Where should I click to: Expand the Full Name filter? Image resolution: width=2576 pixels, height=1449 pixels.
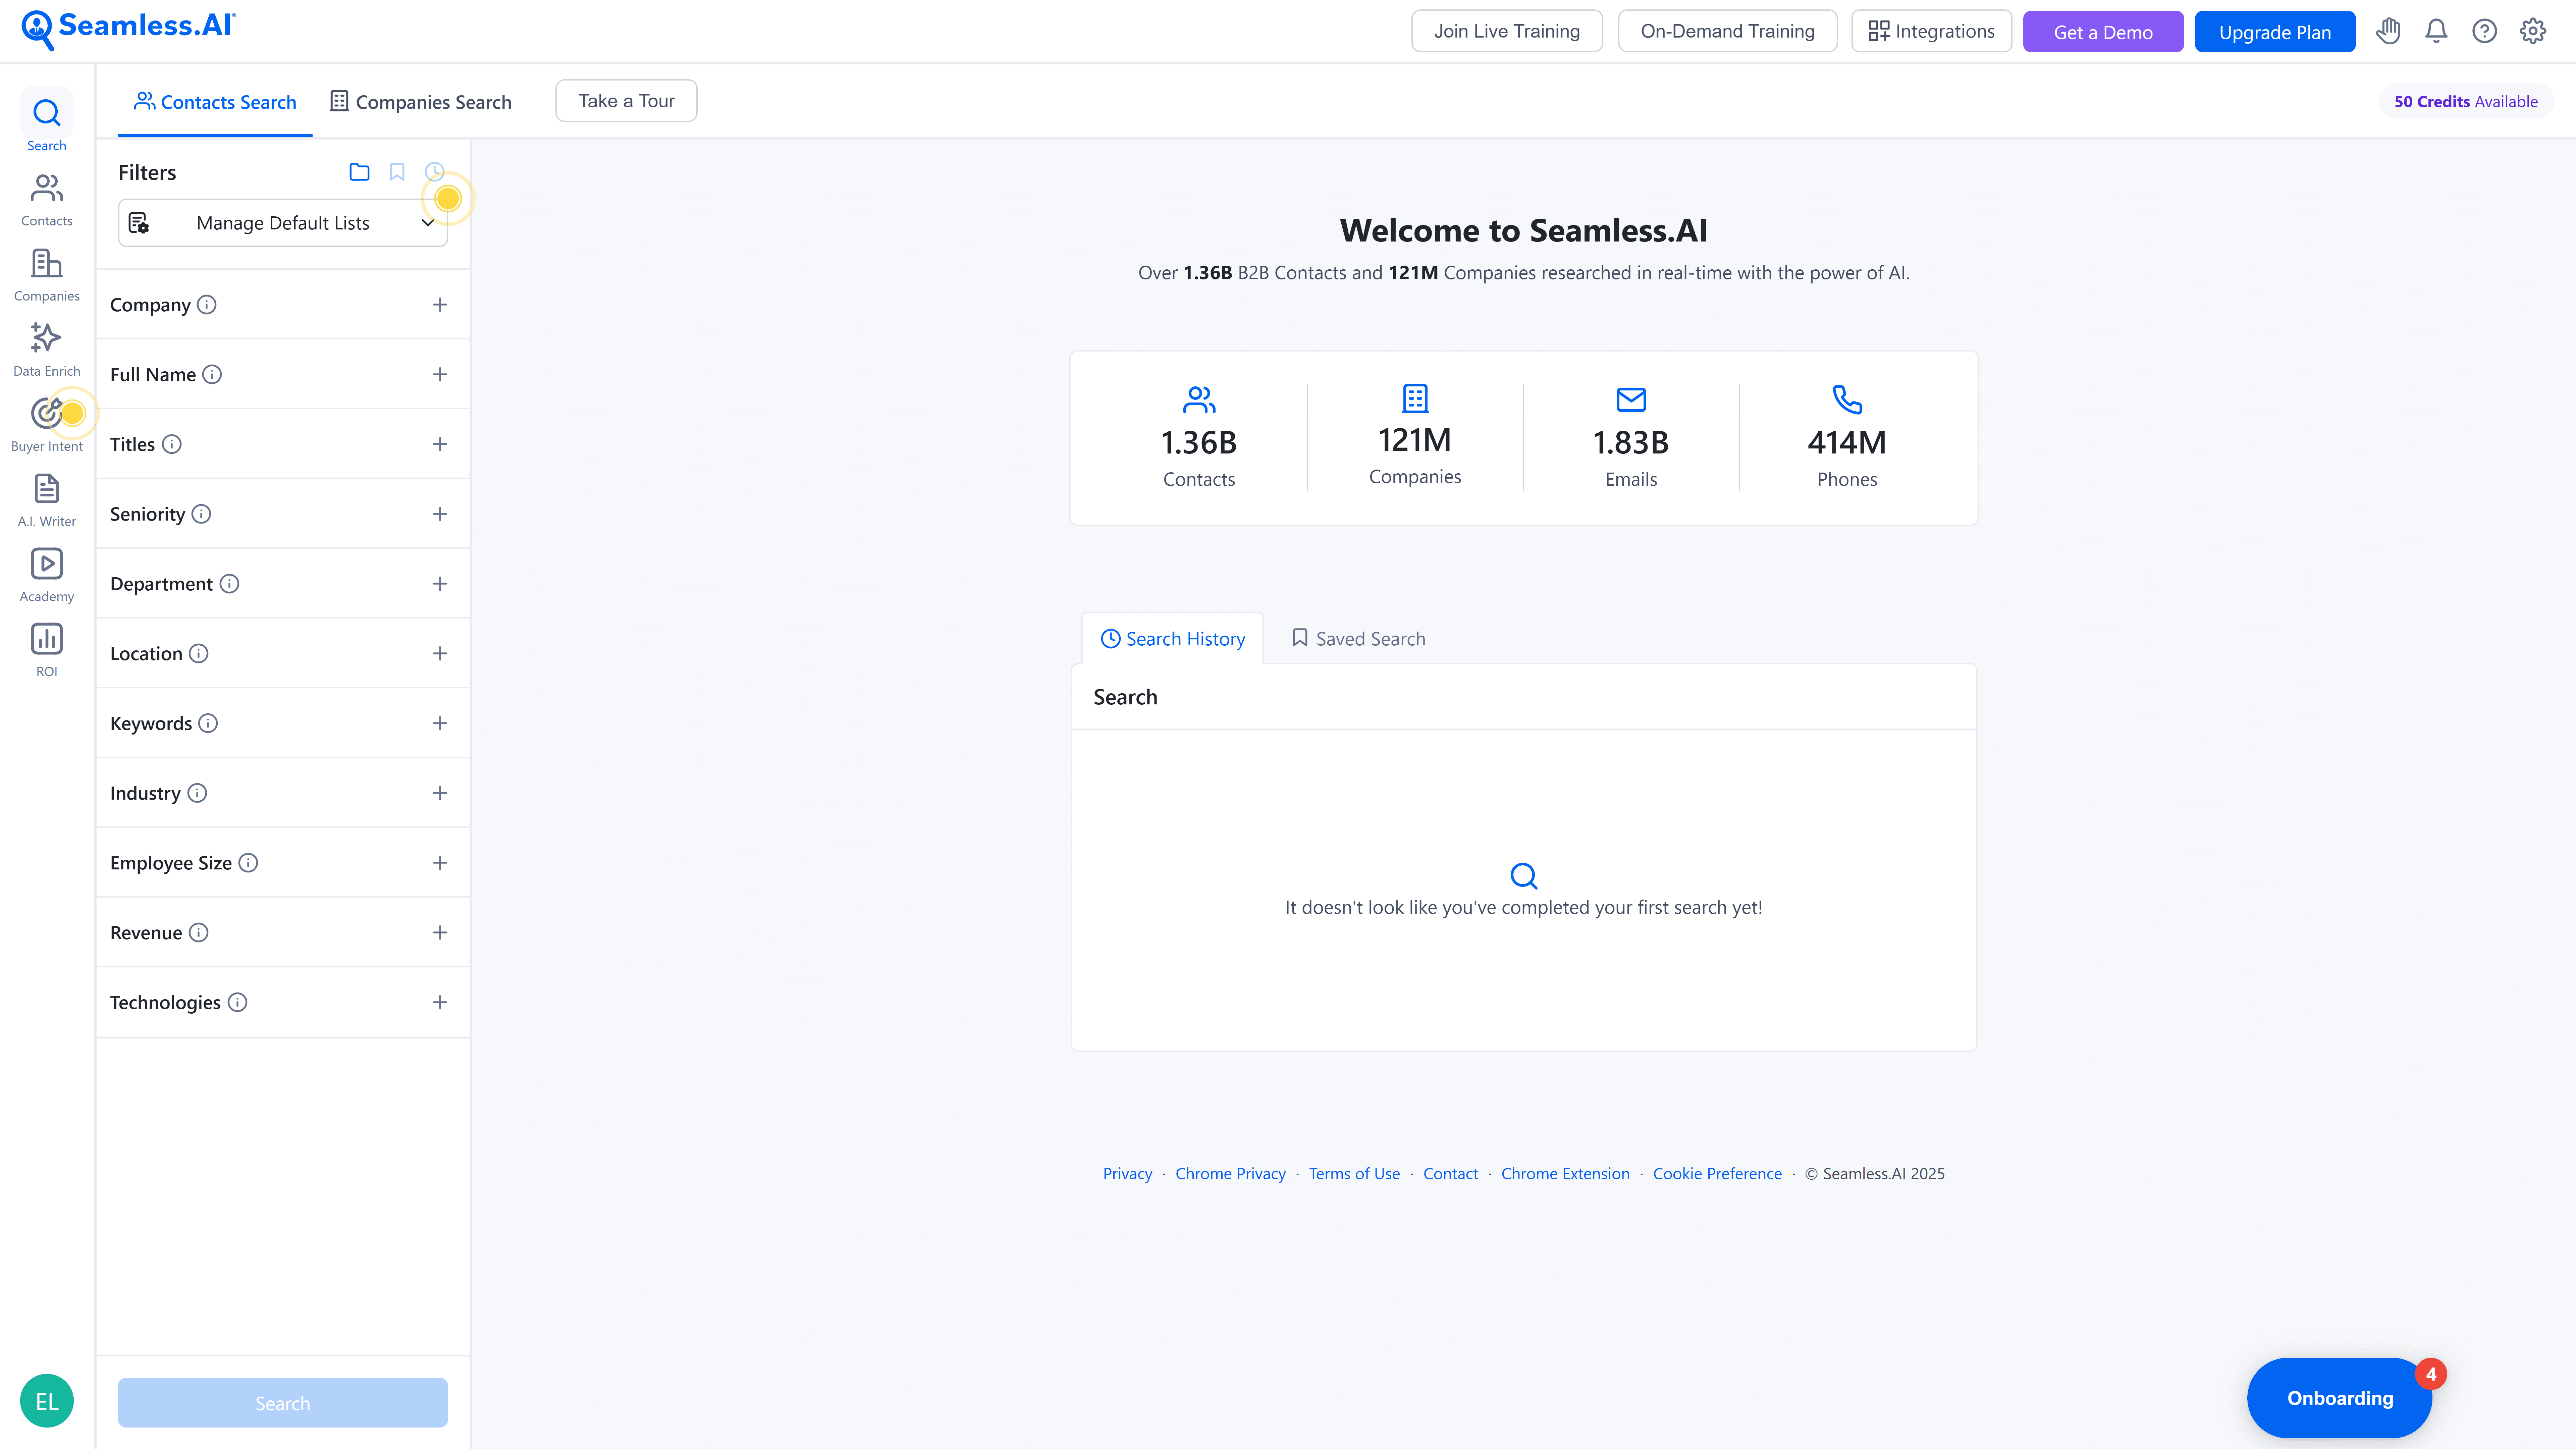[x=440, y=375]
